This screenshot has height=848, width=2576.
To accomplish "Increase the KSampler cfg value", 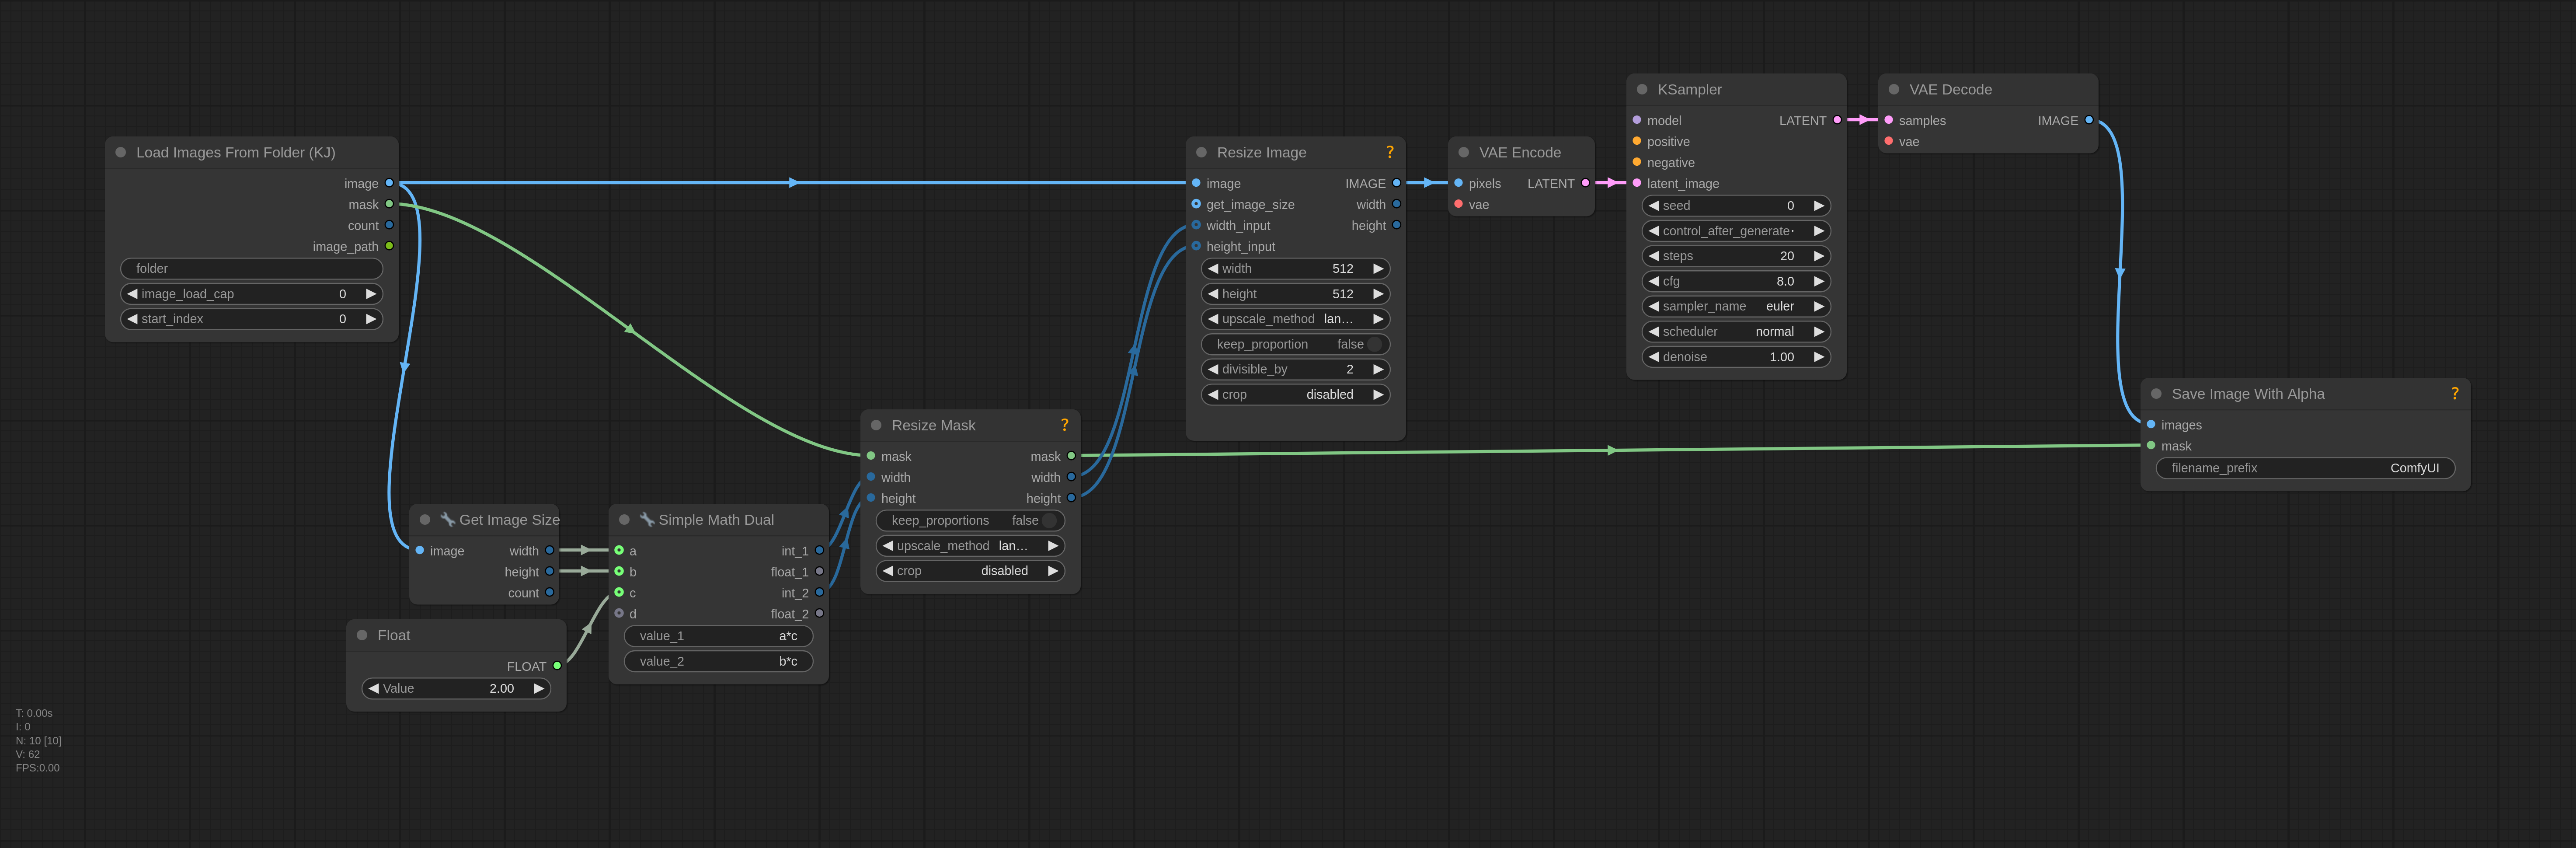I will [x=1819, y=281].
